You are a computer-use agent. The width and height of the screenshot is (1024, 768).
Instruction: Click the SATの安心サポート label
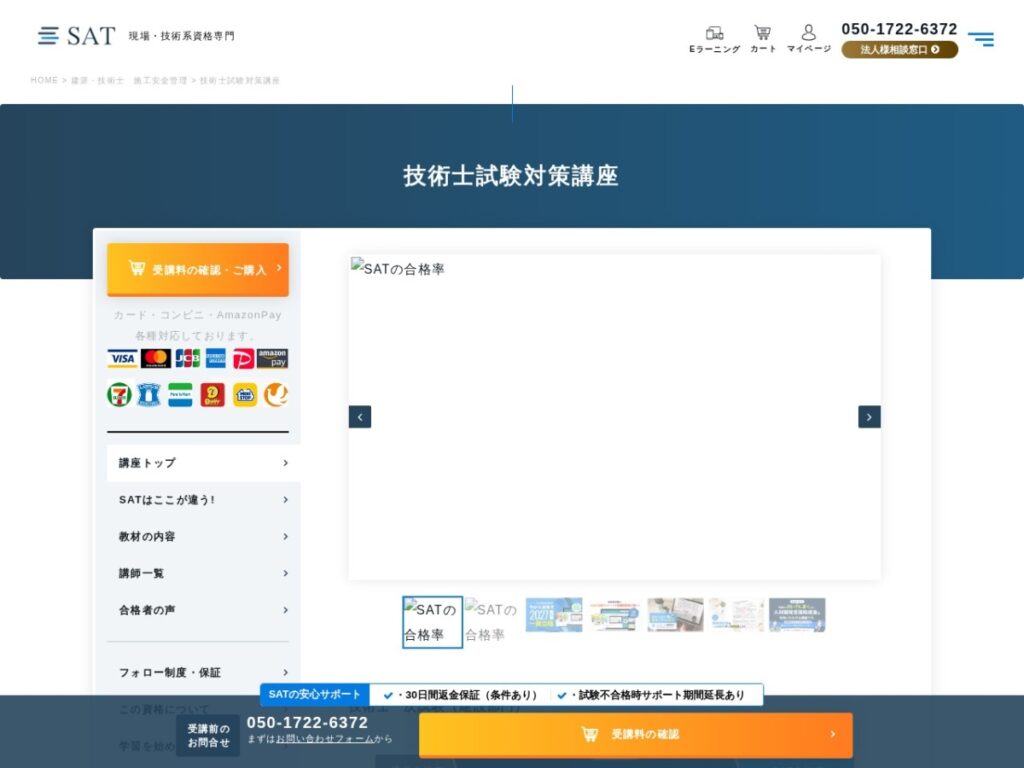[x=315, y=694]
